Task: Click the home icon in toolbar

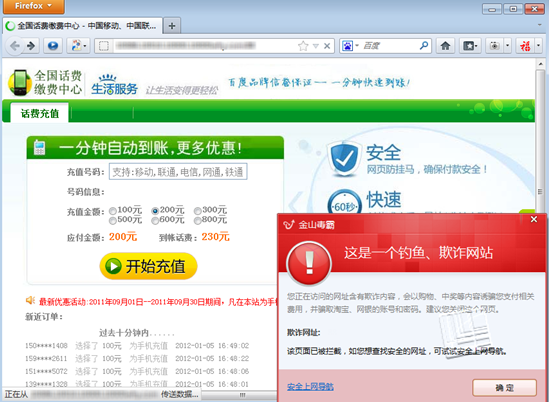Action: (x=445, y=46)
